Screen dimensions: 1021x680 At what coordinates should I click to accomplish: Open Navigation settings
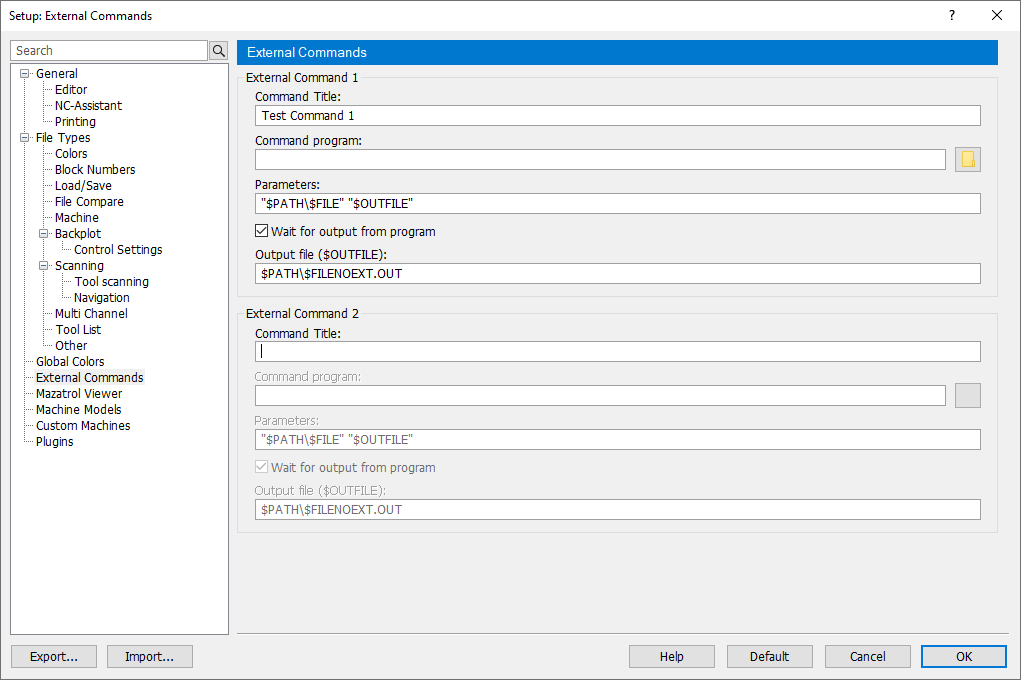point(102,298)
